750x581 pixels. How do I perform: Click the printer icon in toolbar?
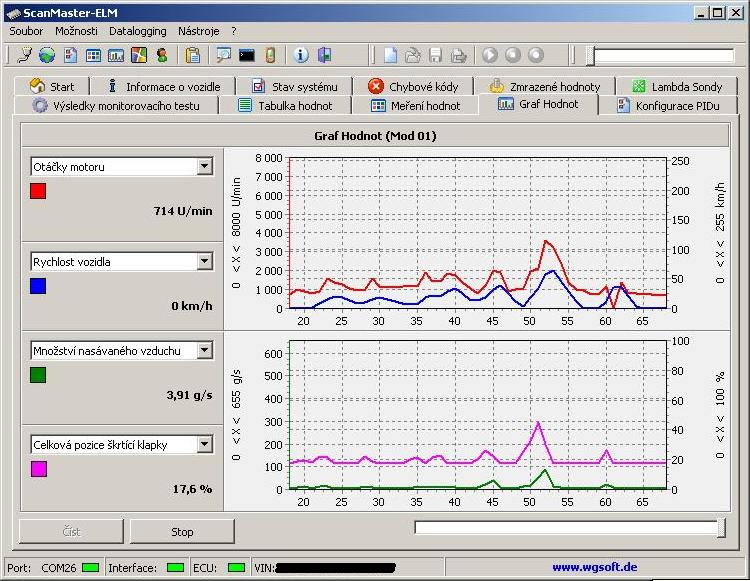click(x=458, y=55)
